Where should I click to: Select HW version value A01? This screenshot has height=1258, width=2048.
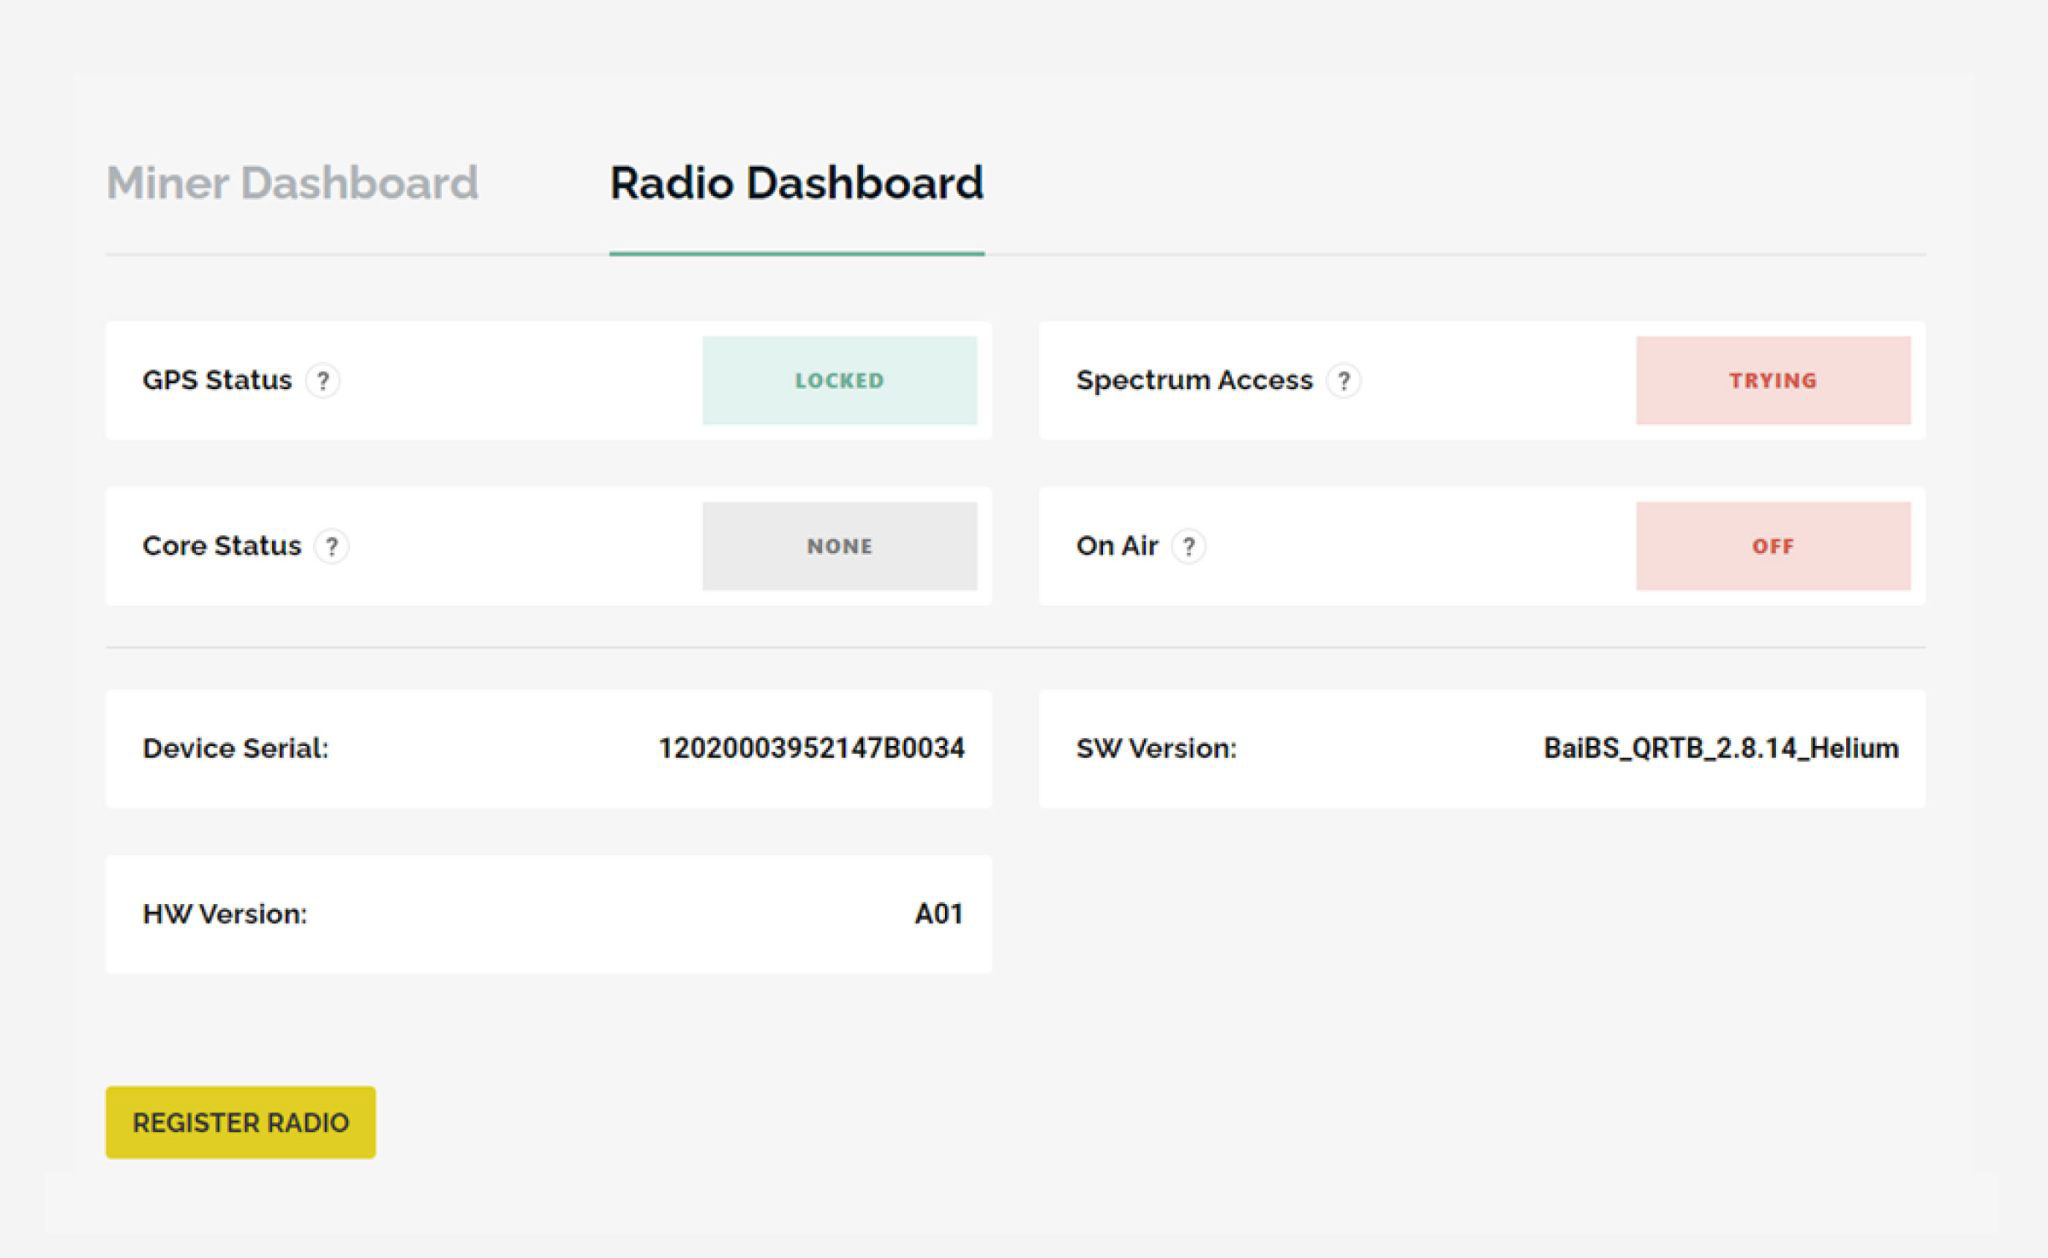938,914
